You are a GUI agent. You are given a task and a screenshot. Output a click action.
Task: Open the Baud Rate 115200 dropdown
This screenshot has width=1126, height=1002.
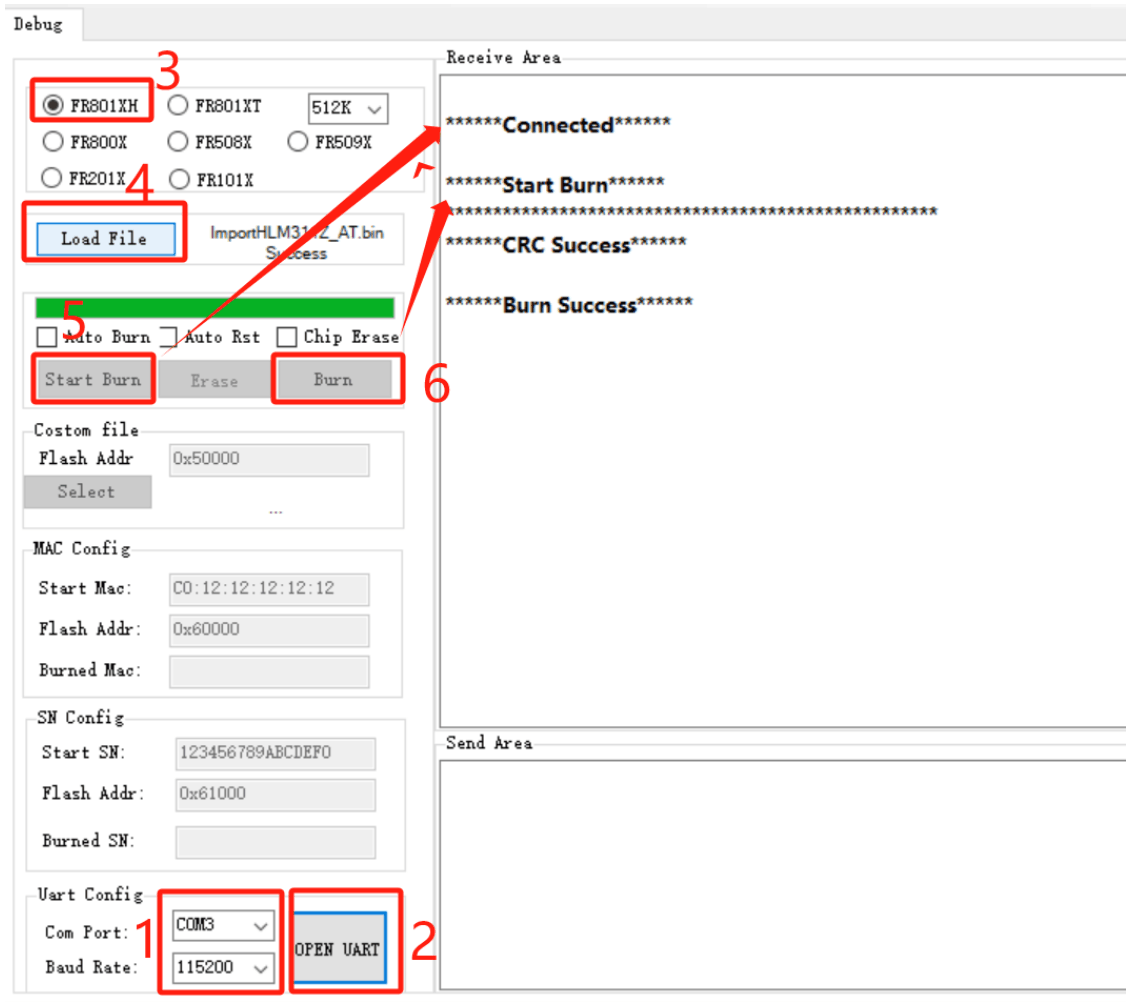pyautogui.click(x=222, y=967)
